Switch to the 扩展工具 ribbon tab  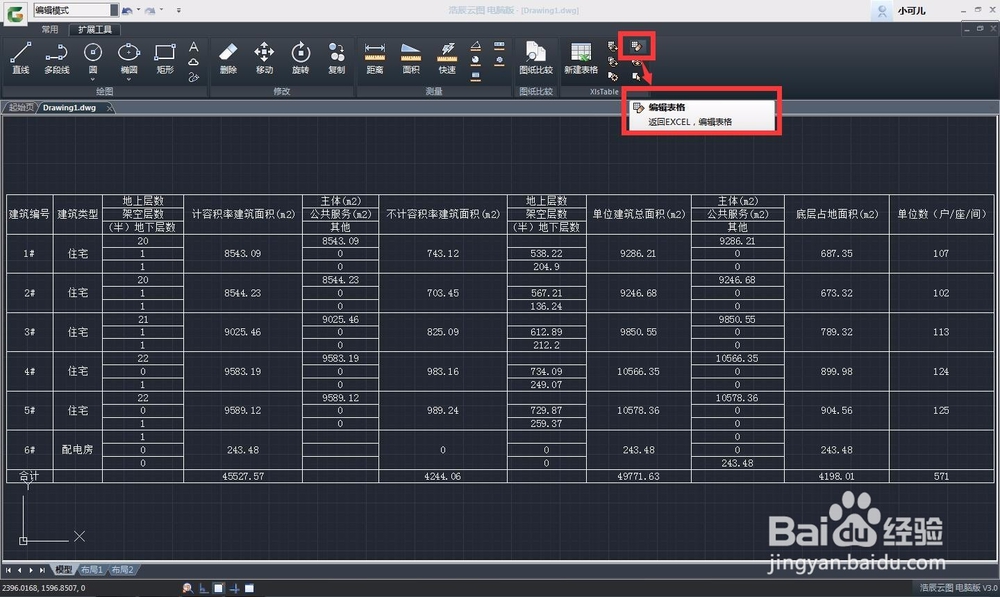pyautogui.click(x=95, y=29)
